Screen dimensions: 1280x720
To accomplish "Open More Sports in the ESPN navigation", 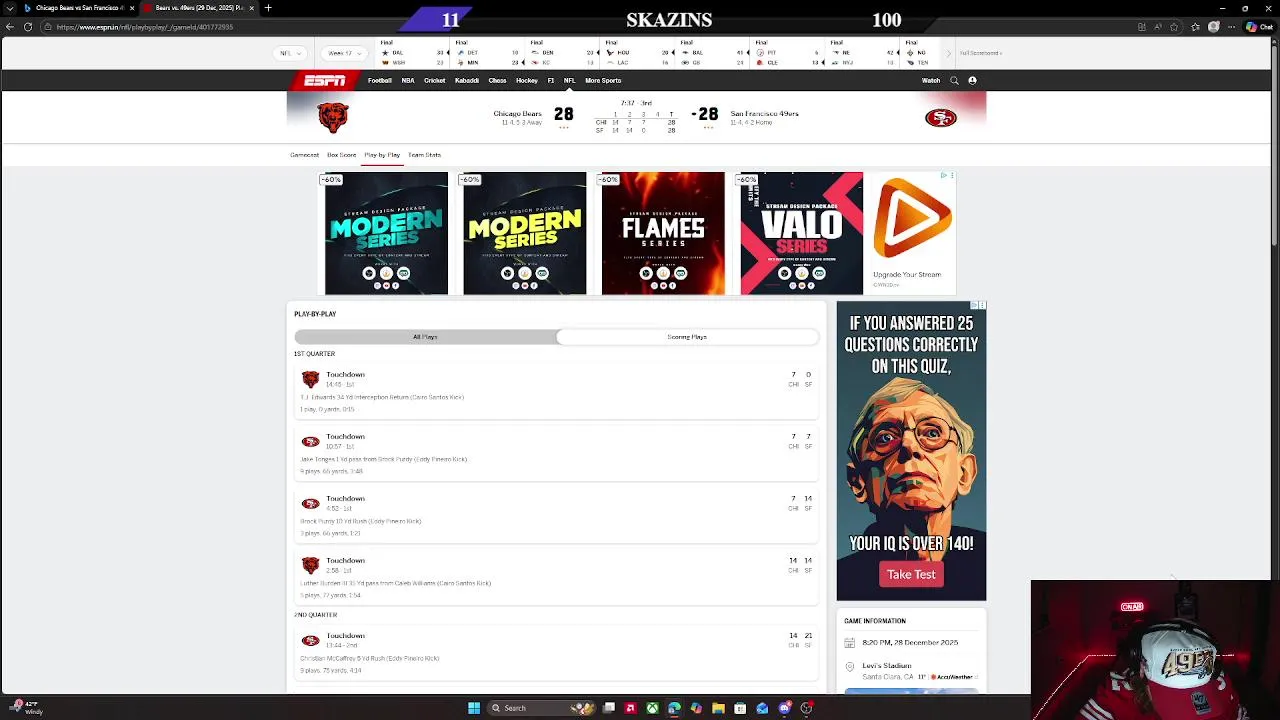I will [x=603, y=80].
